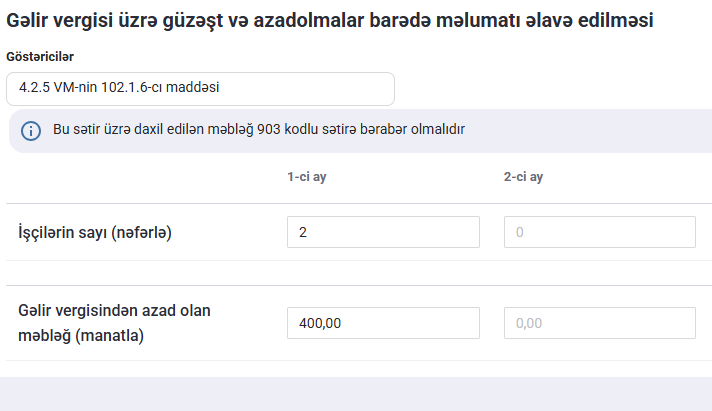
Task: Click the disabled 0,00 field for 2-ci ay
Action: [x=599, y=323]
